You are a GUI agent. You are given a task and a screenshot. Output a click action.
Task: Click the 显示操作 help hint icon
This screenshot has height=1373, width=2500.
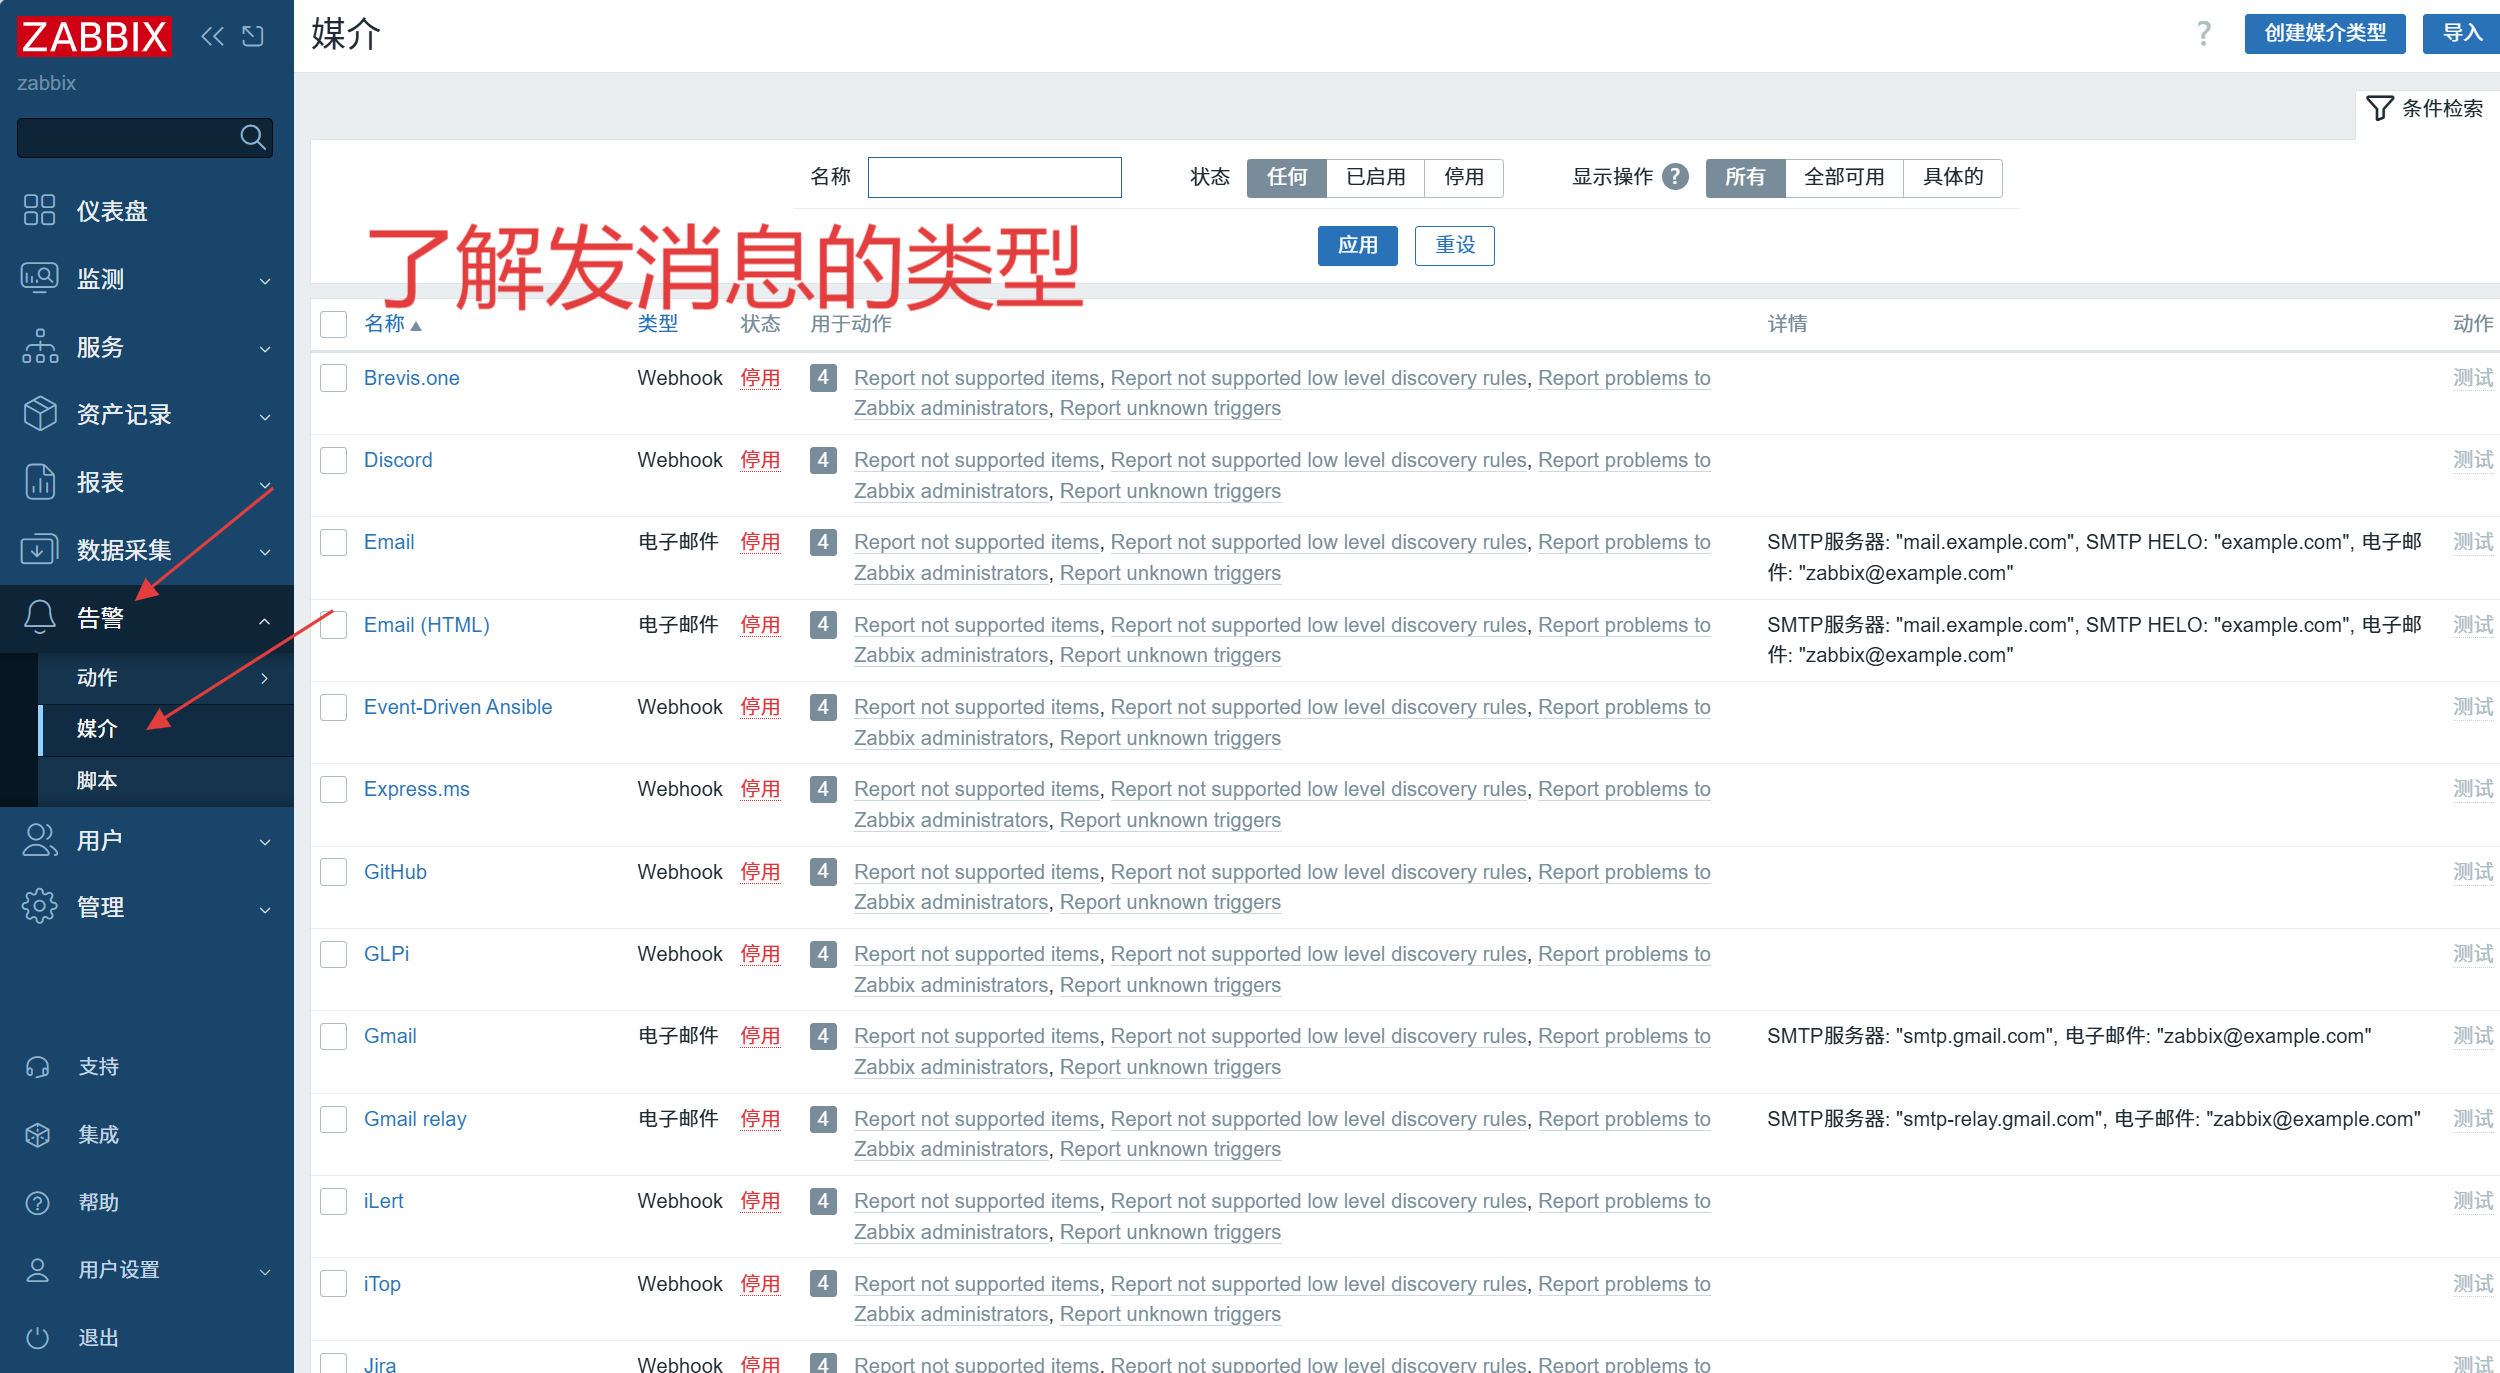1675,177
